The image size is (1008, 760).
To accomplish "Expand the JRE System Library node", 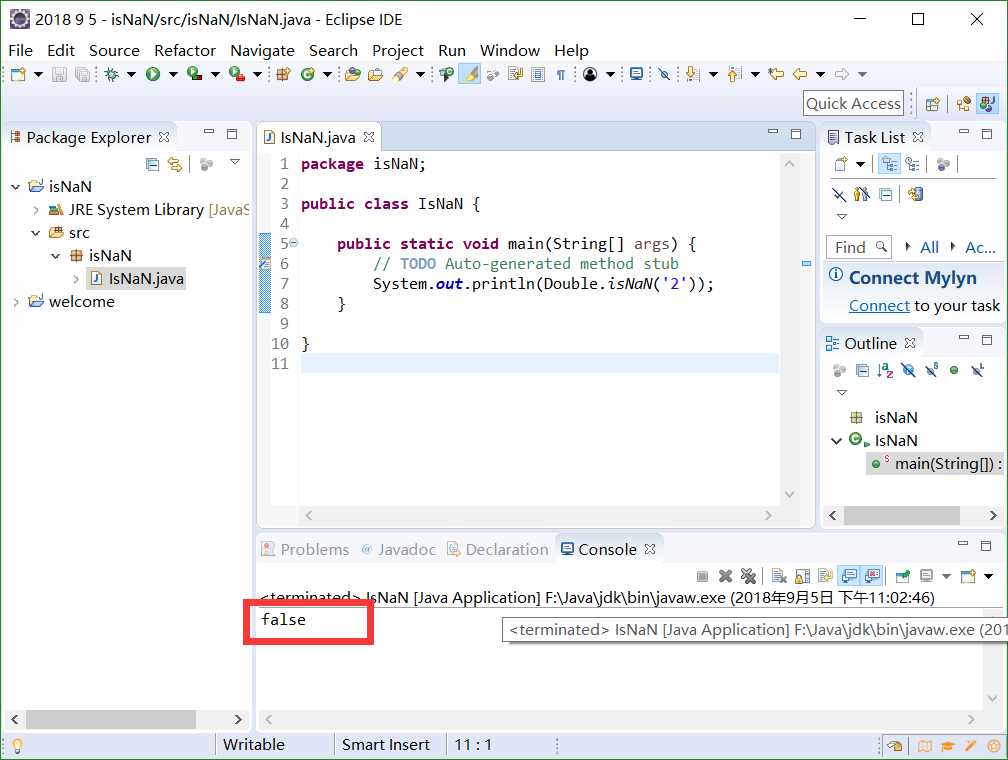I will (36, 210).
